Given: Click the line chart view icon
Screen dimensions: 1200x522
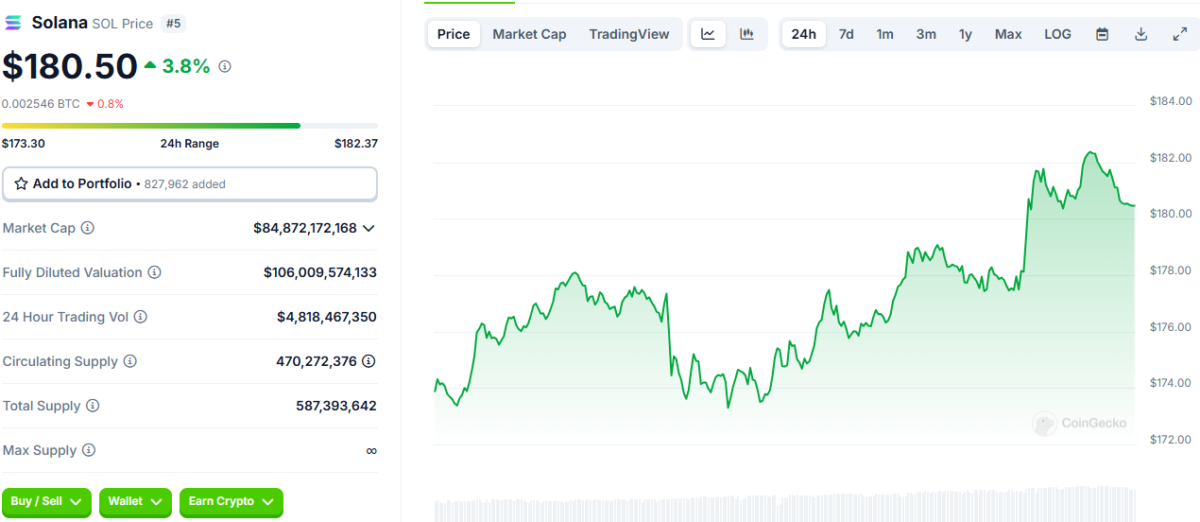Looking at the screenshot, I should 708,34.
